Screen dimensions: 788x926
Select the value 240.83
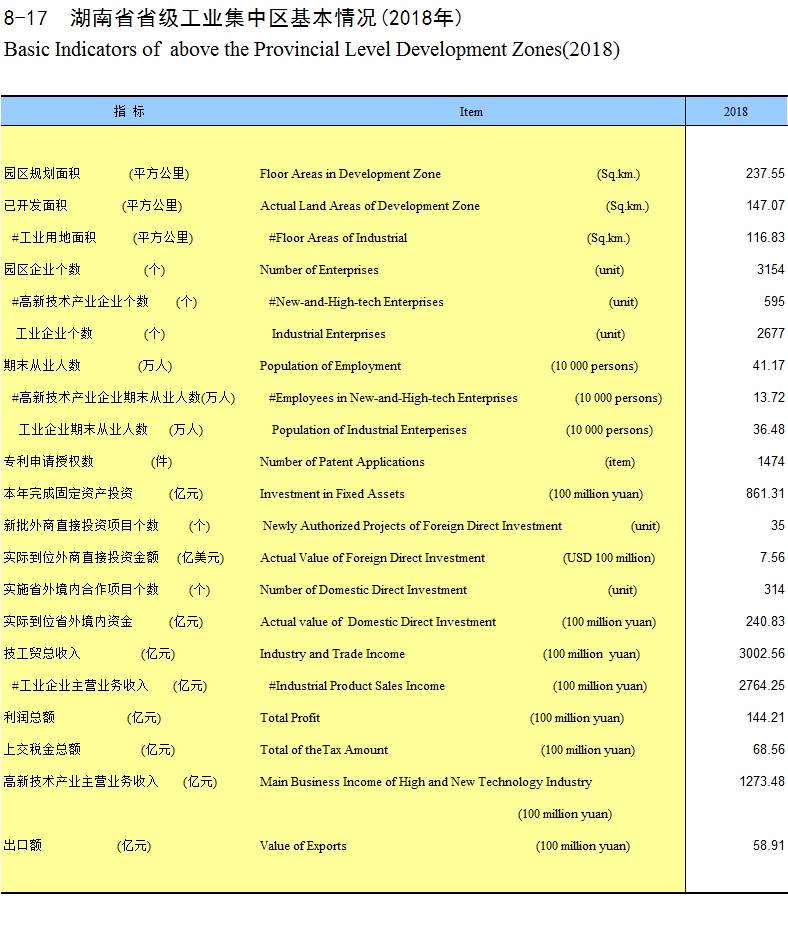[765, 621]
